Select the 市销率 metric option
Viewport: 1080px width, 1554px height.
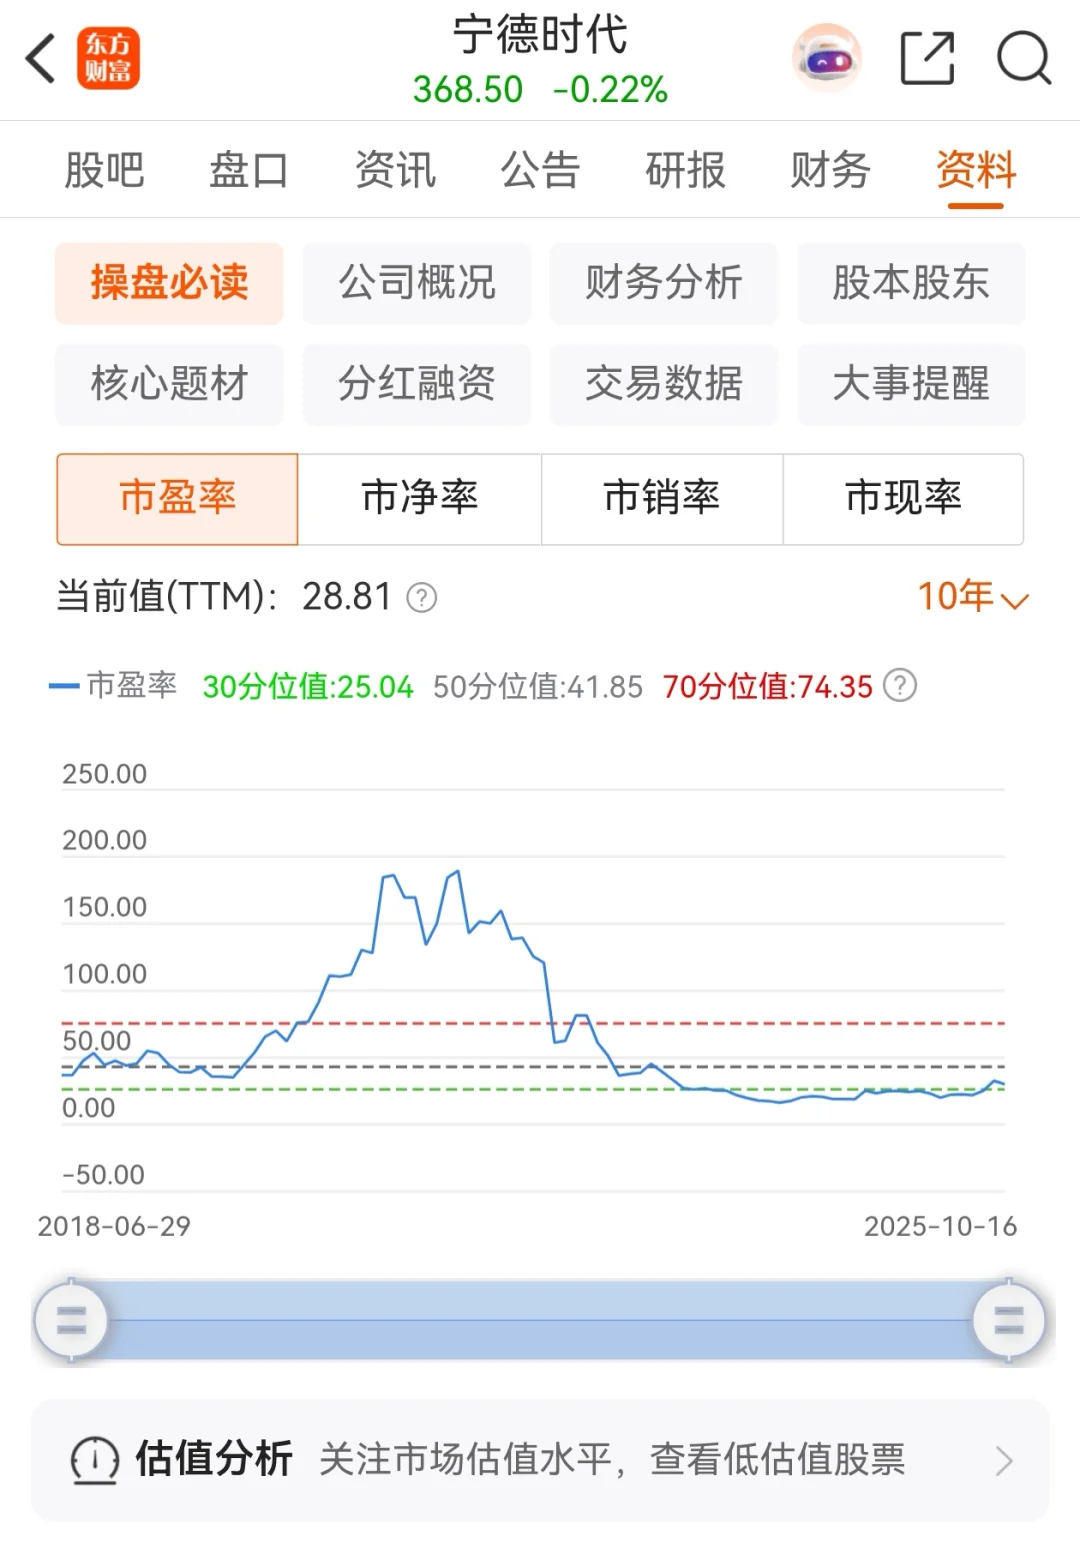coord(662,499)
